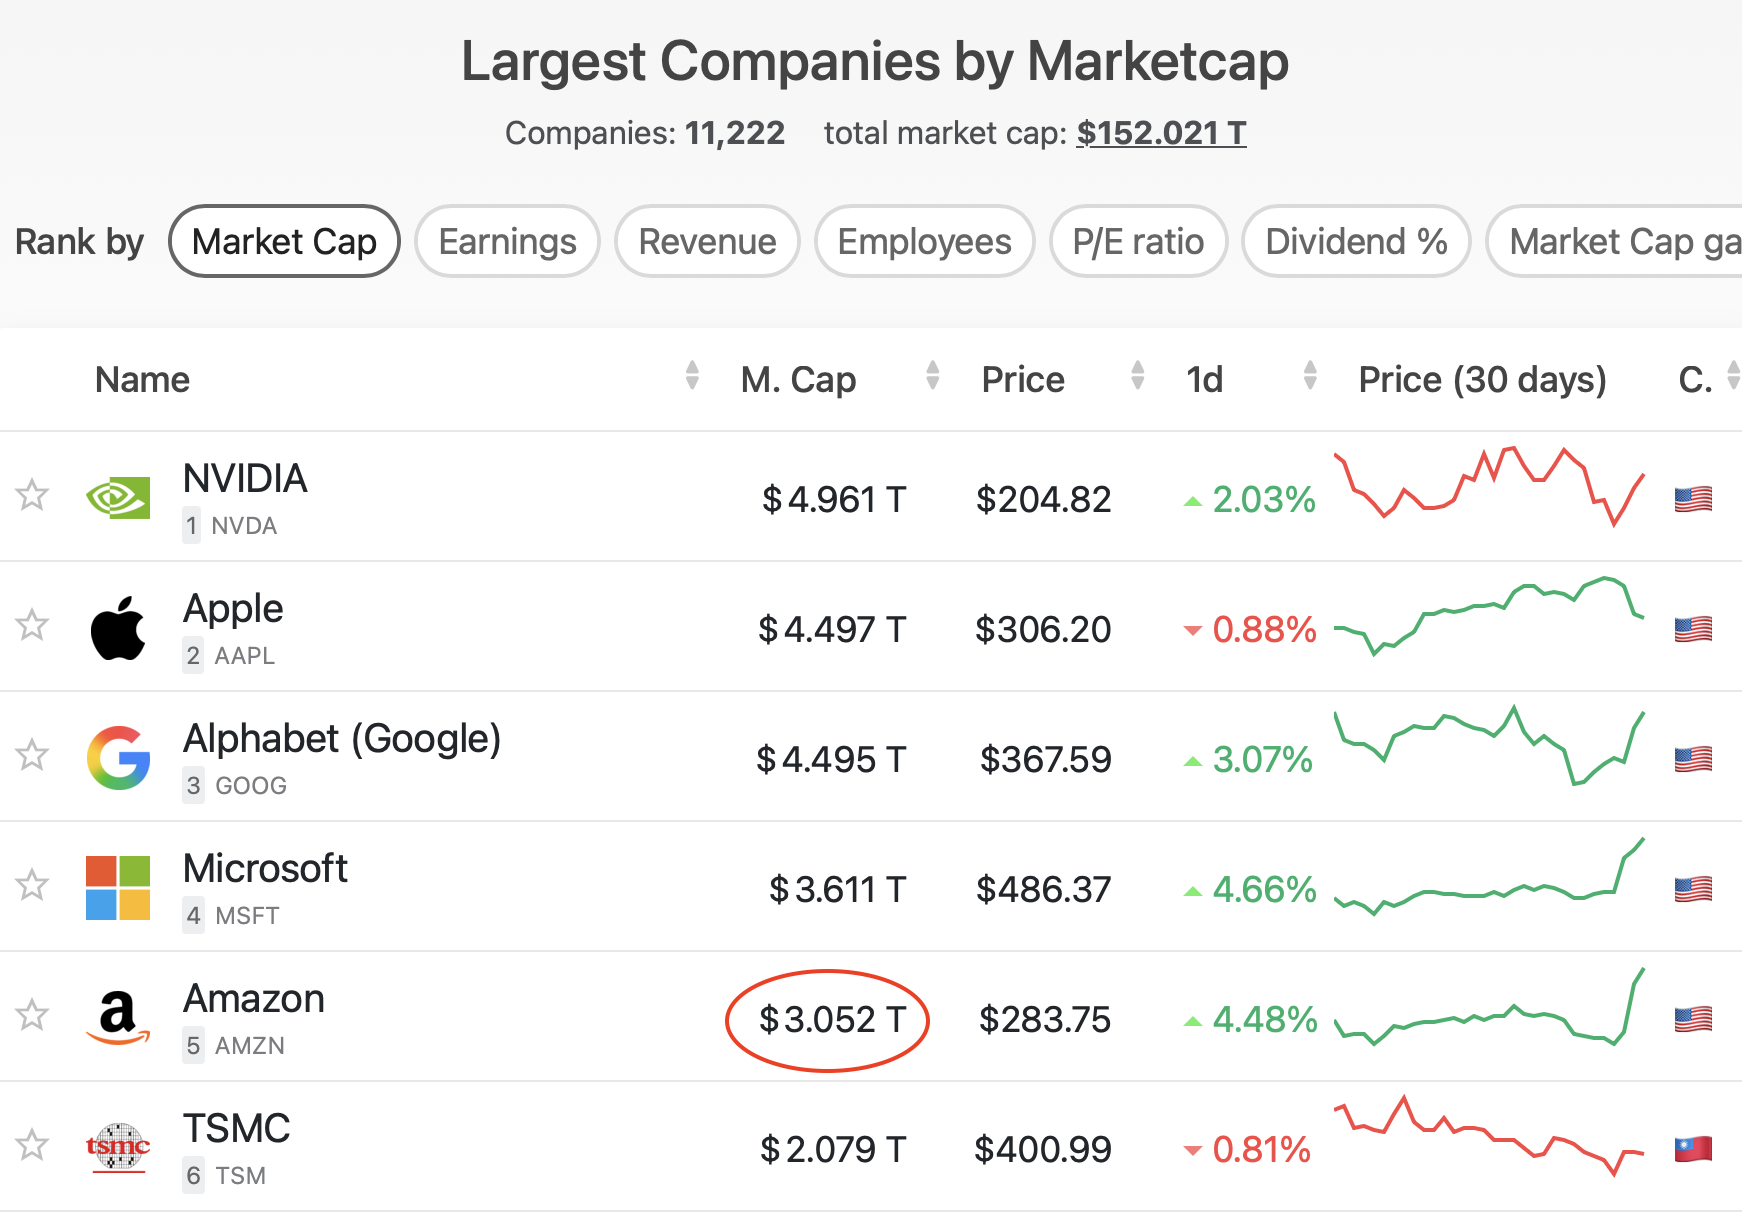Open the Alphabet (Google) company link
Viewport: 1742px width, 1214px height.
pos(342,739)
